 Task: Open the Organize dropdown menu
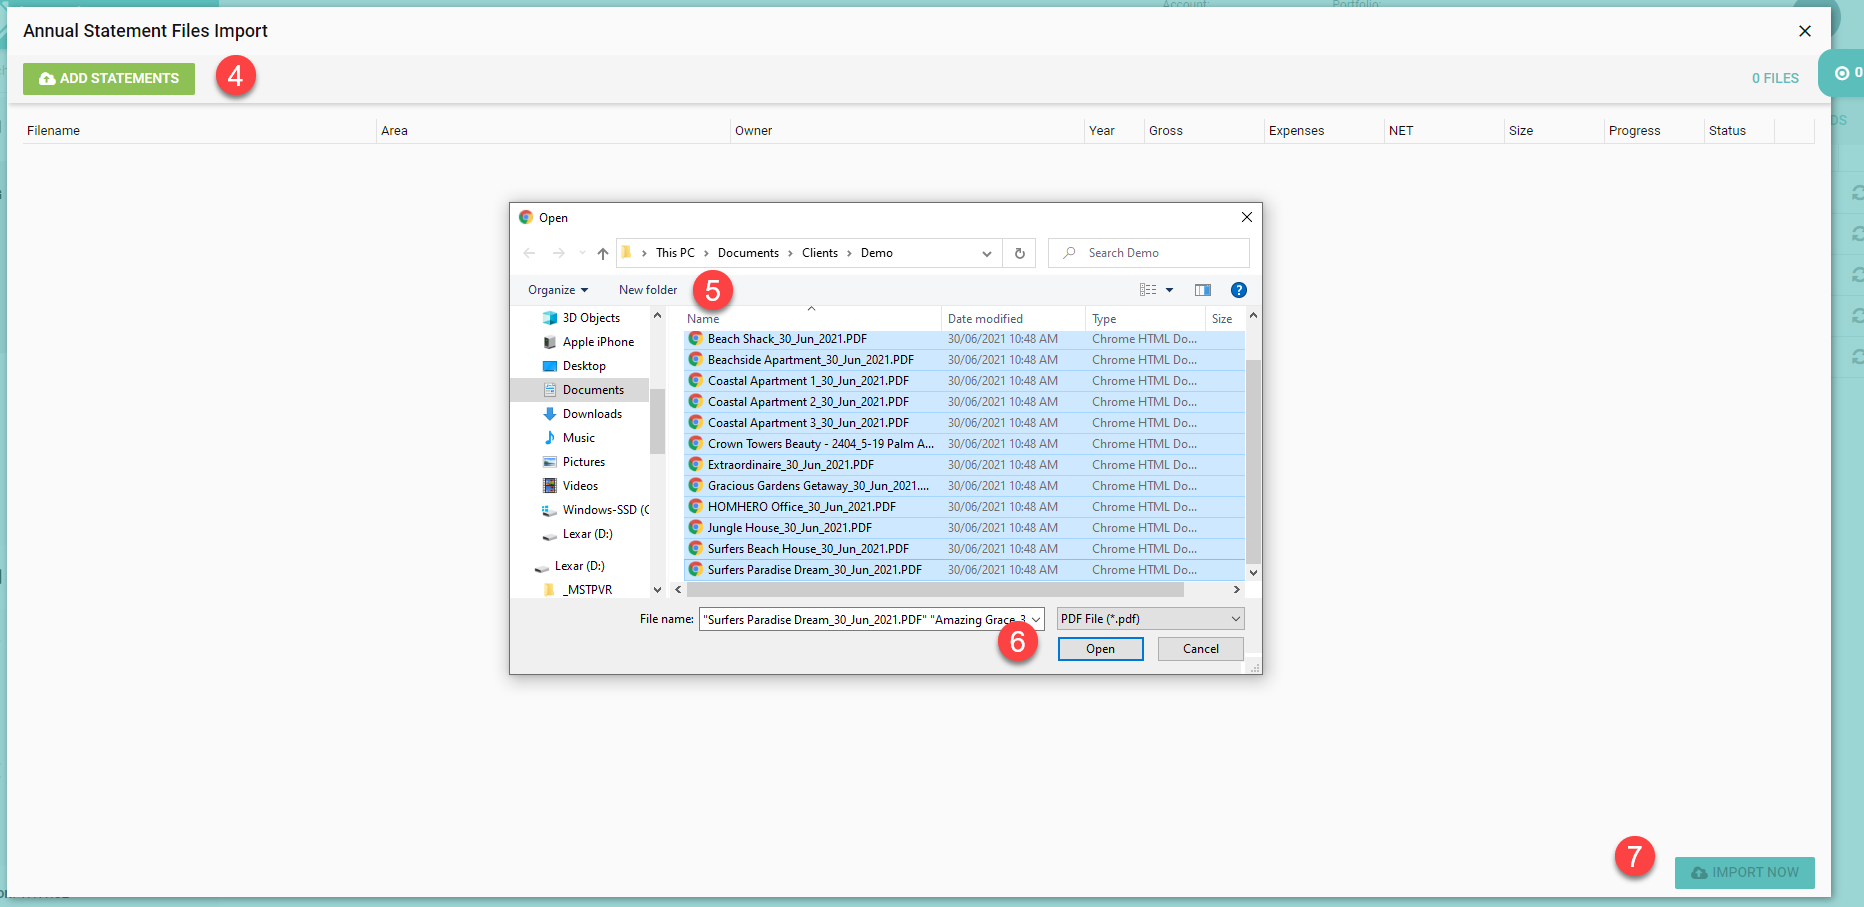(x=557, y=290)
